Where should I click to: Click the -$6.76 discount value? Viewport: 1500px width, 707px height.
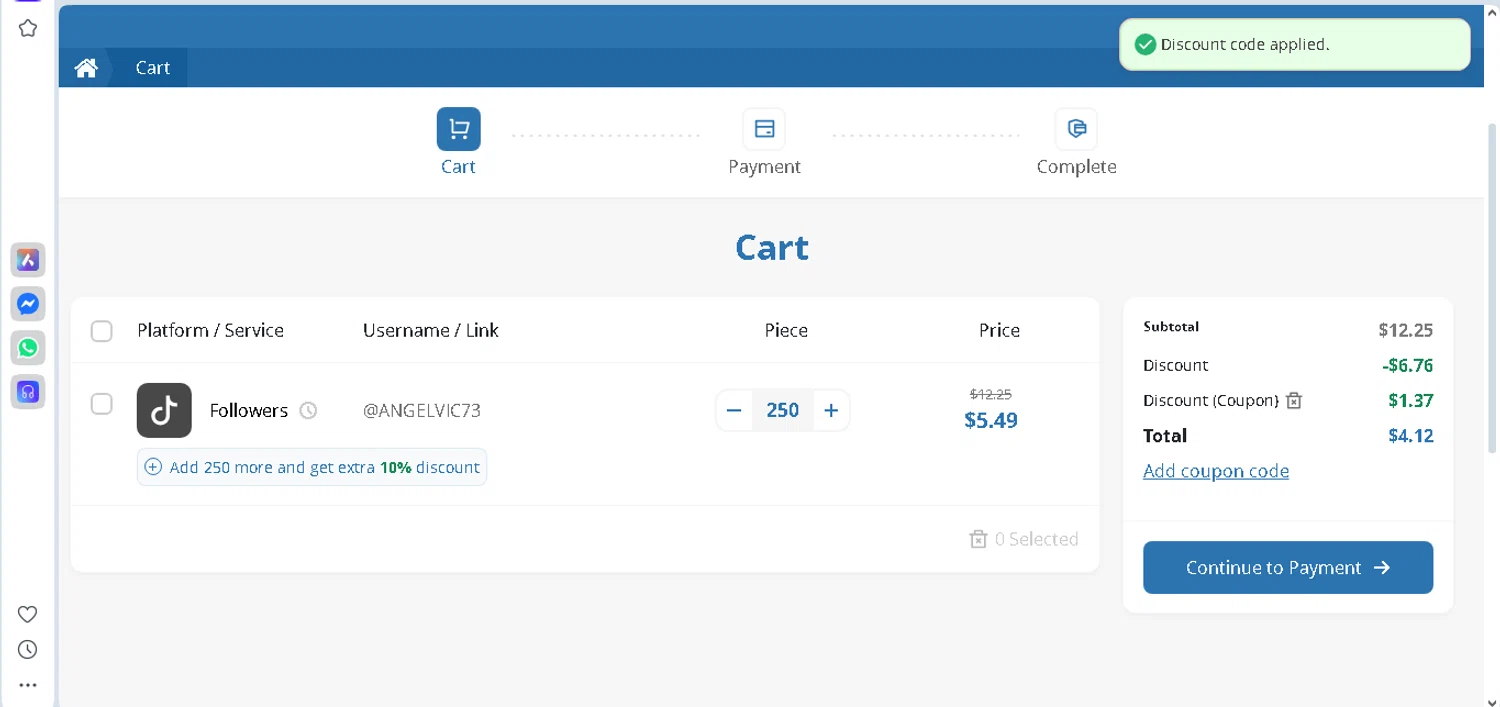1408,366
